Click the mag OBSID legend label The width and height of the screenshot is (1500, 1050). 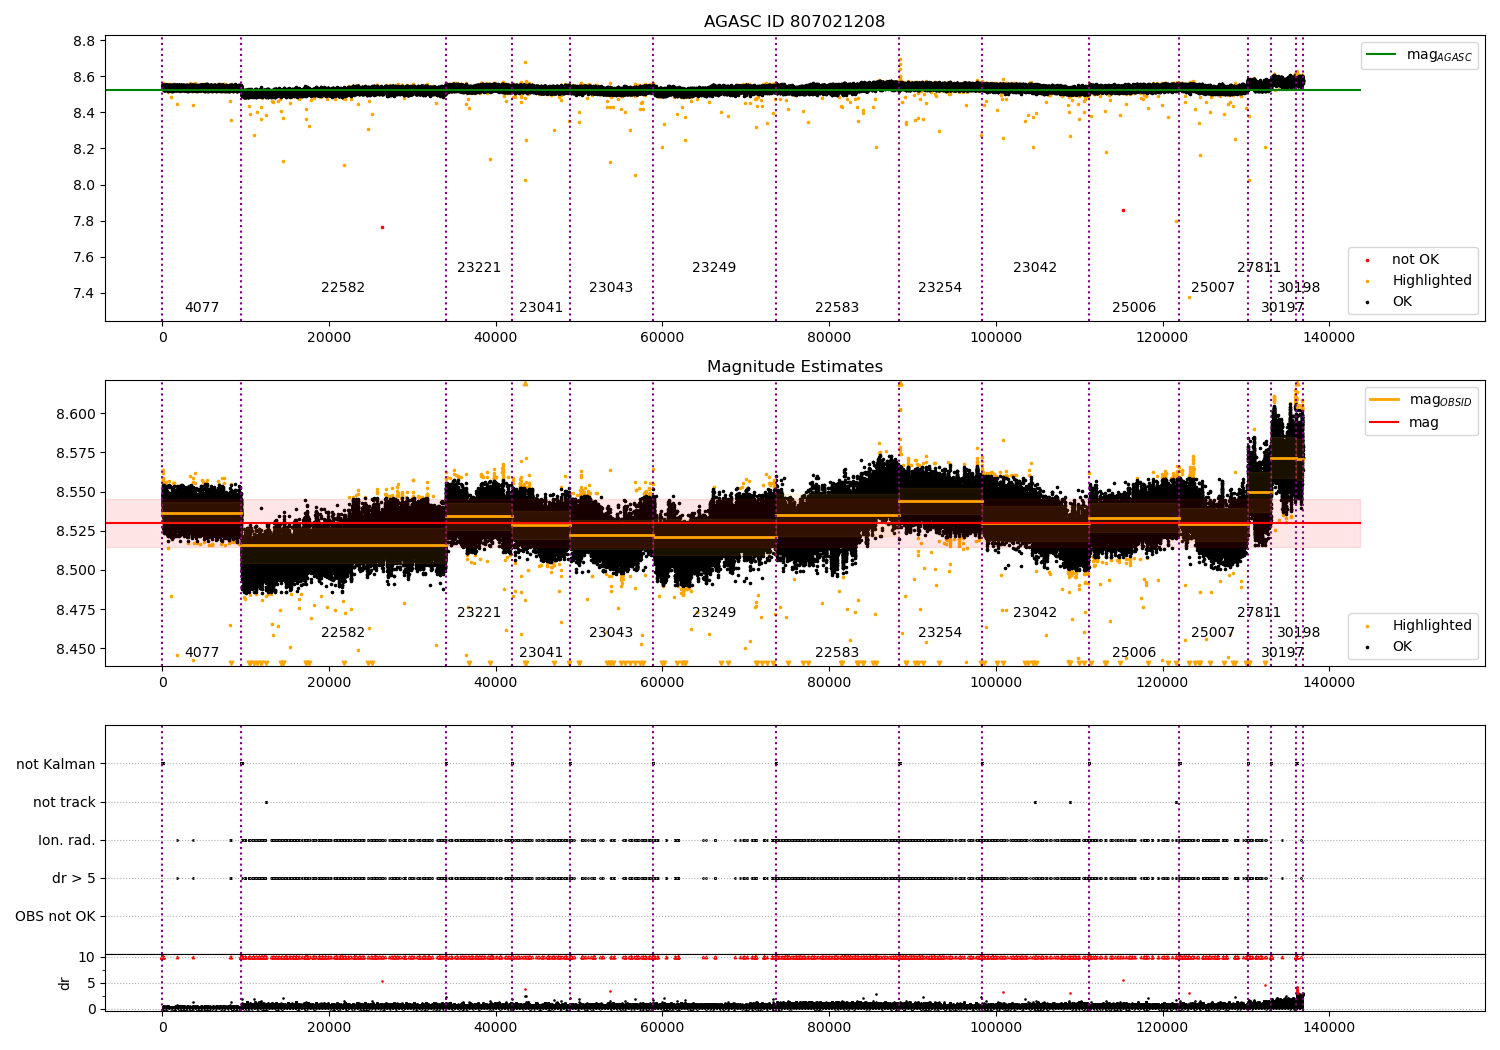pos(1440,400)
